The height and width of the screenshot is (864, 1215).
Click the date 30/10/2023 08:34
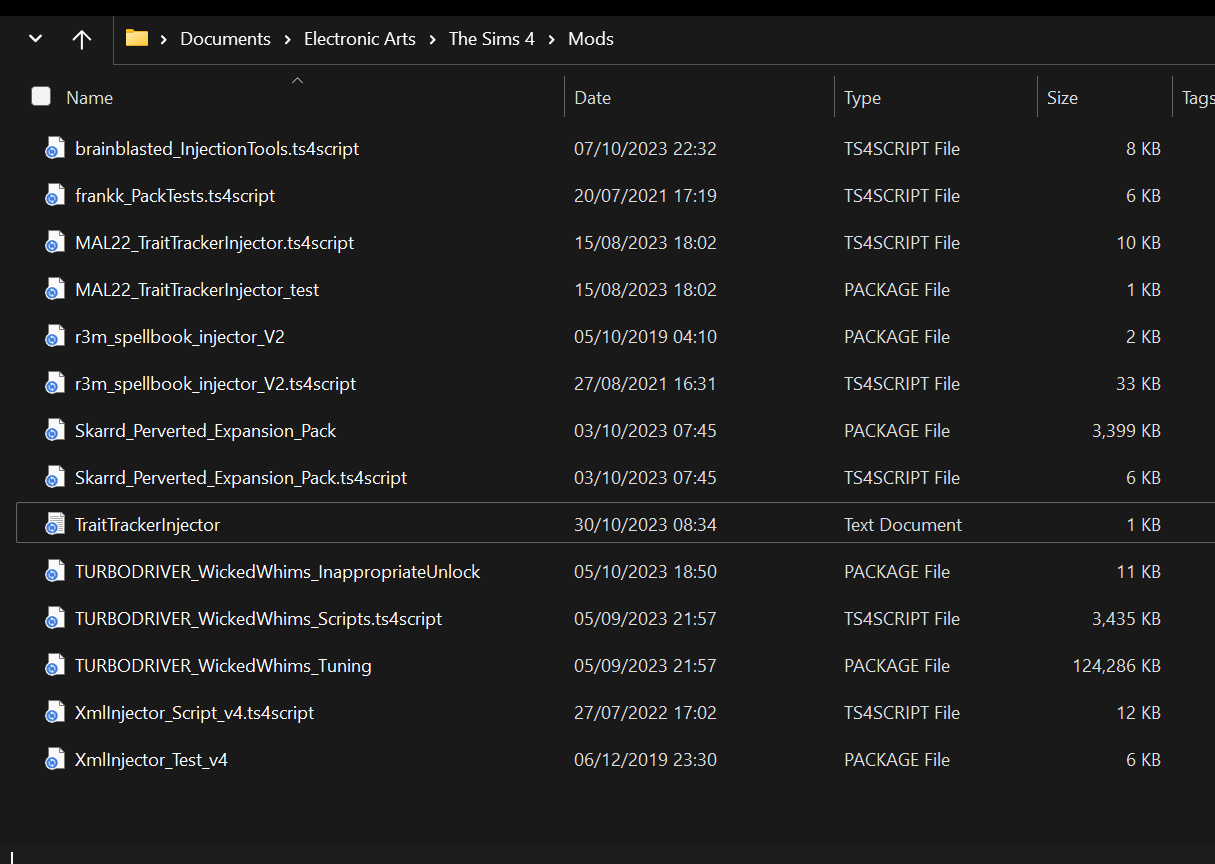pos(645,525)
